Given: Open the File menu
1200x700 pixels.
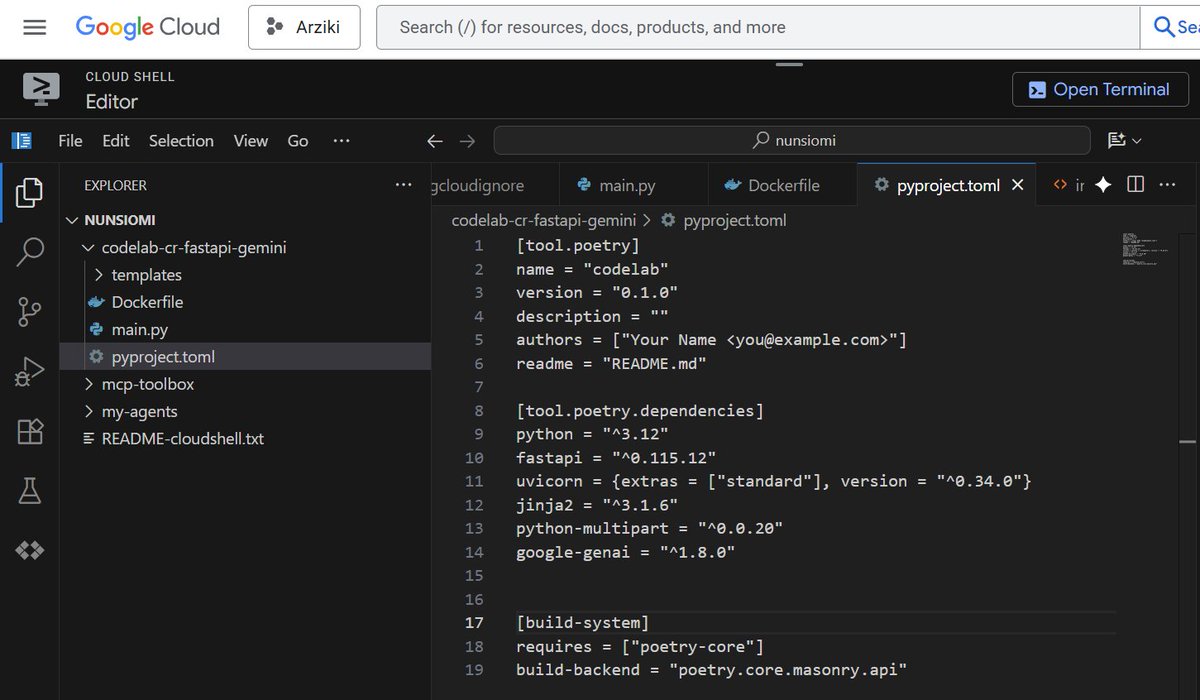Looking at the screenshot, I should pos(70,141).
